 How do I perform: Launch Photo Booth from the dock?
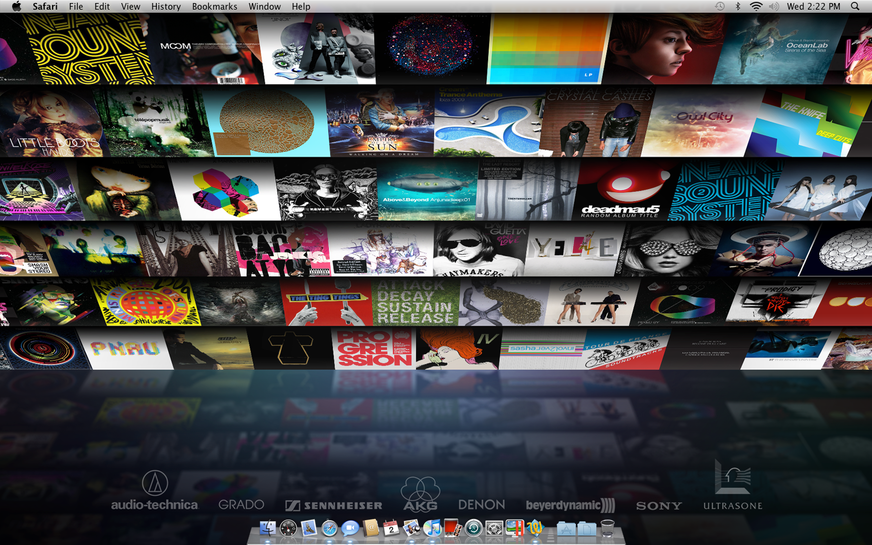pyautogui.click(x=452, y=528)
